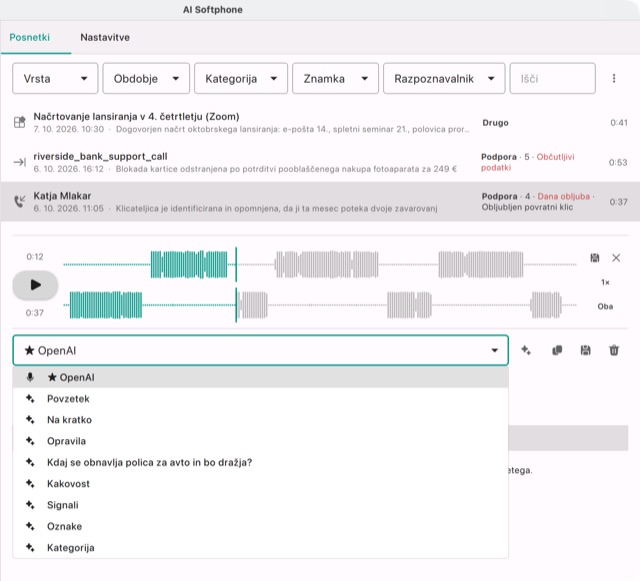Toggle the Oba channel selection
The image size is (640, 581).
[x=605, y=306]
